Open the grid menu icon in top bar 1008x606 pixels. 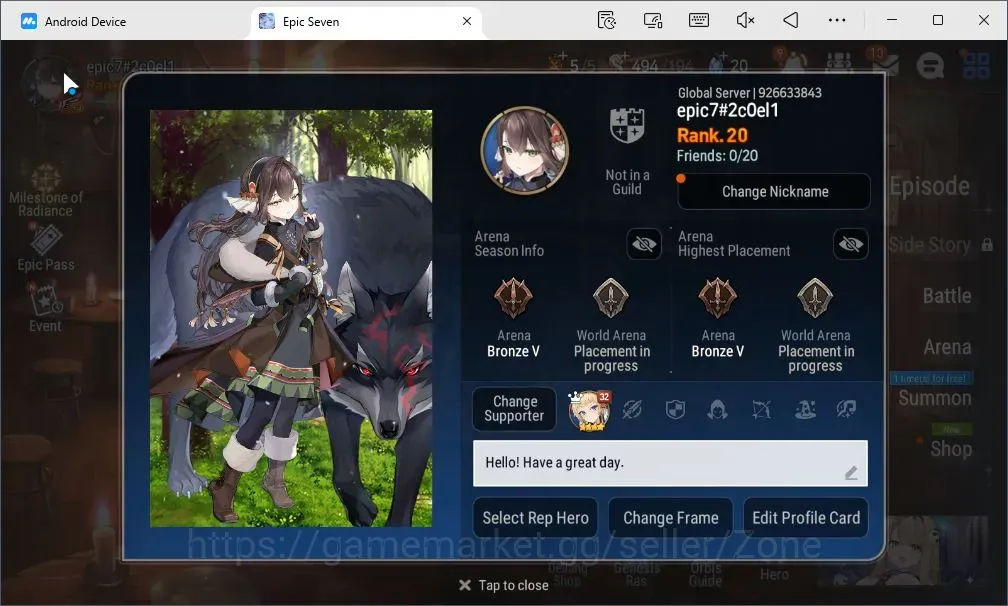coord(975,64)
